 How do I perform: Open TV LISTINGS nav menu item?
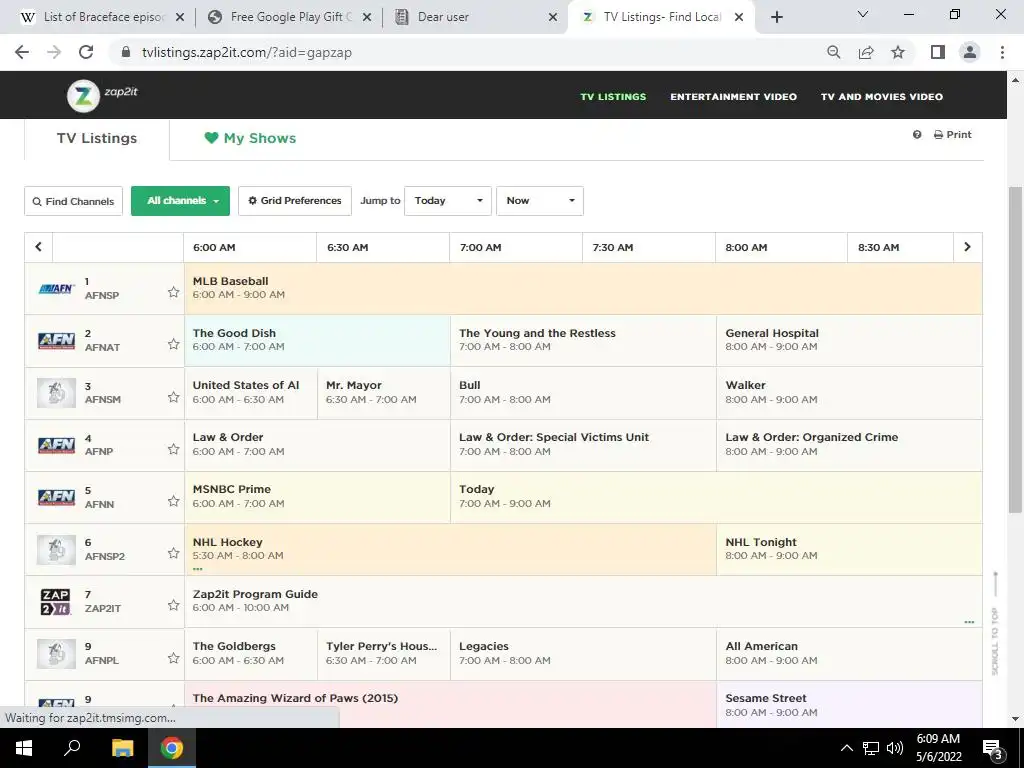[x=613, y=97]
